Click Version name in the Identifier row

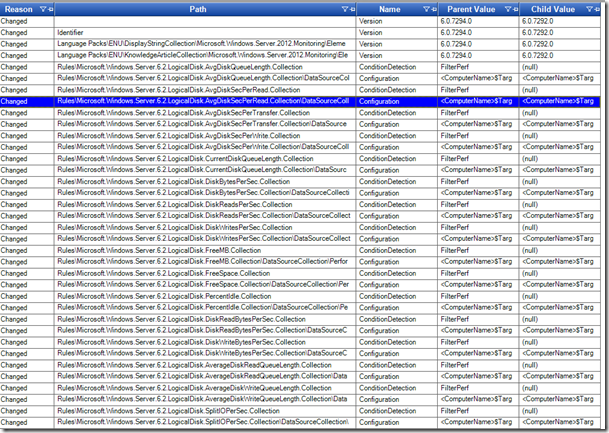[x=371, y=33]
